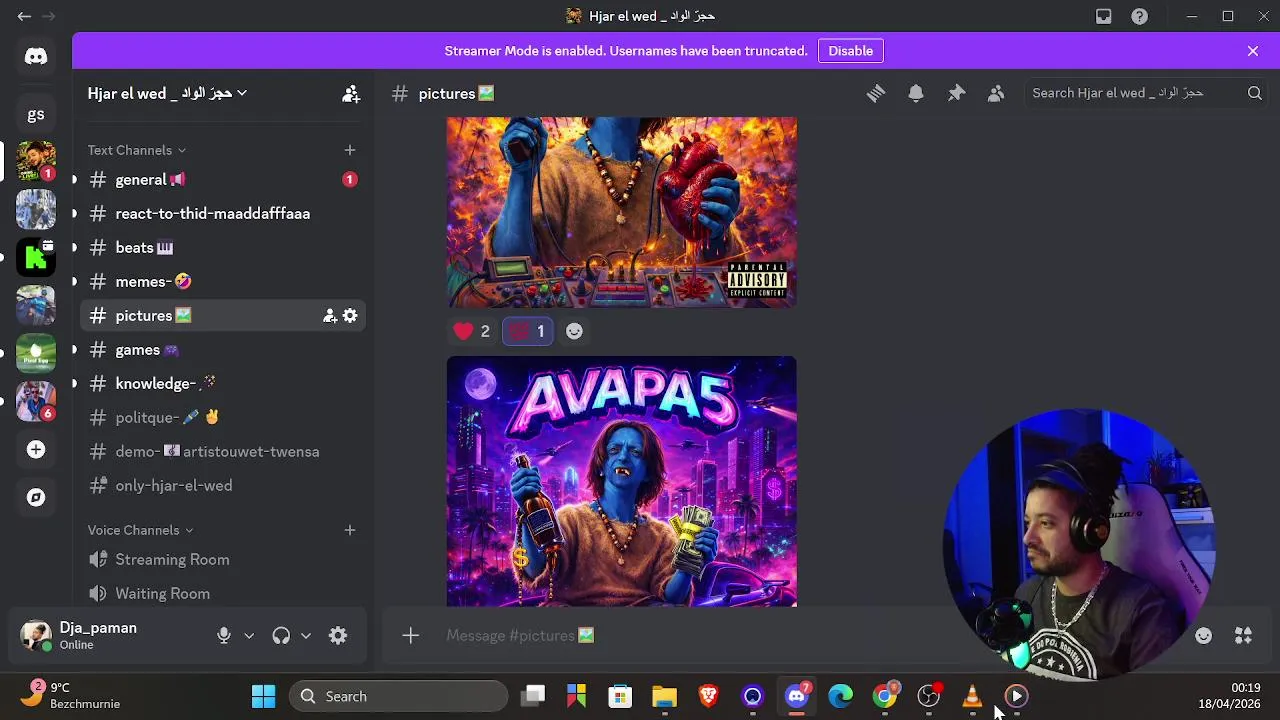This screenshot has height=720, width=1280.
Task: Show pinned messages icon
Action: click(x=956, y=93)
